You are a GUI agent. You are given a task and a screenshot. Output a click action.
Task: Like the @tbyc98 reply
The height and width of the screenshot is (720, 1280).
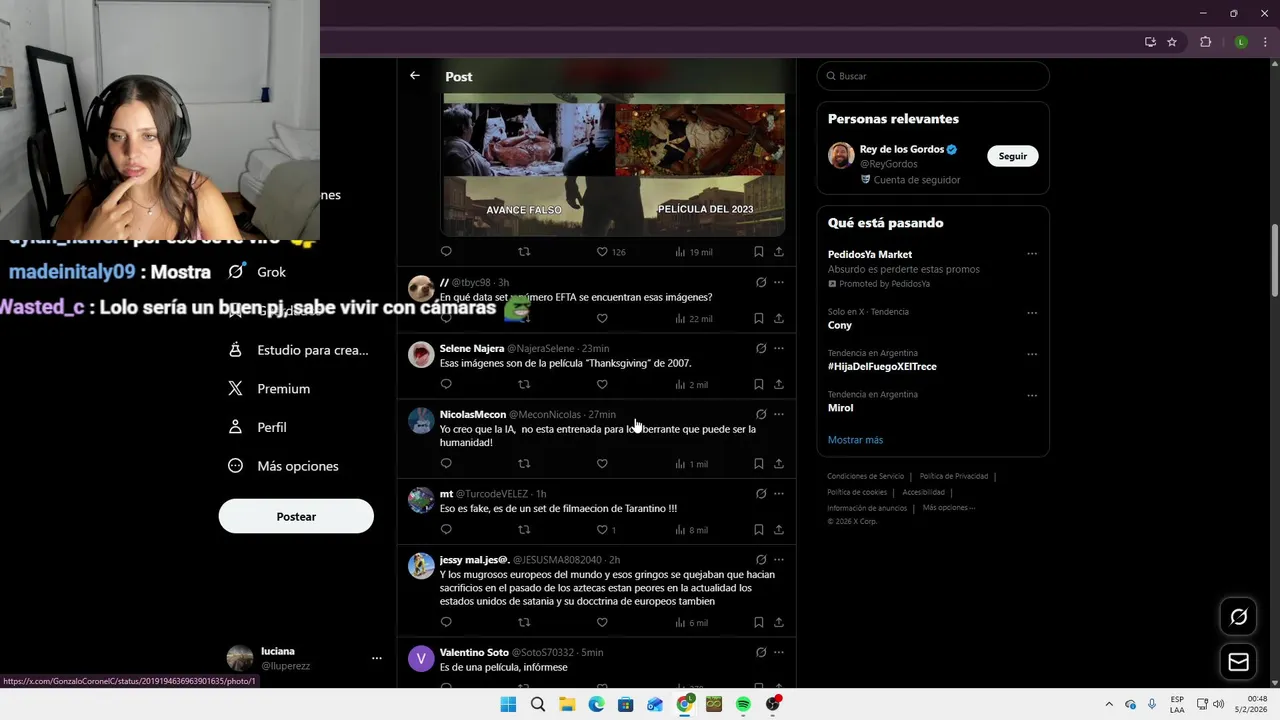(x=602, y=318)
